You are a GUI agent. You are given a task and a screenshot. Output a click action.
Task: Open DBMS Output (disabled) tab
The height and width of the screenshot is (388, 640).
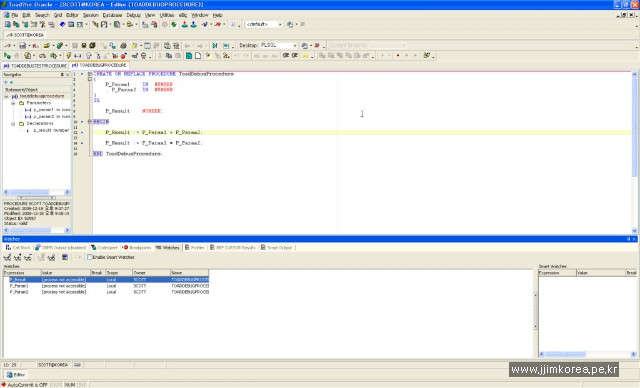coord(60,248)
